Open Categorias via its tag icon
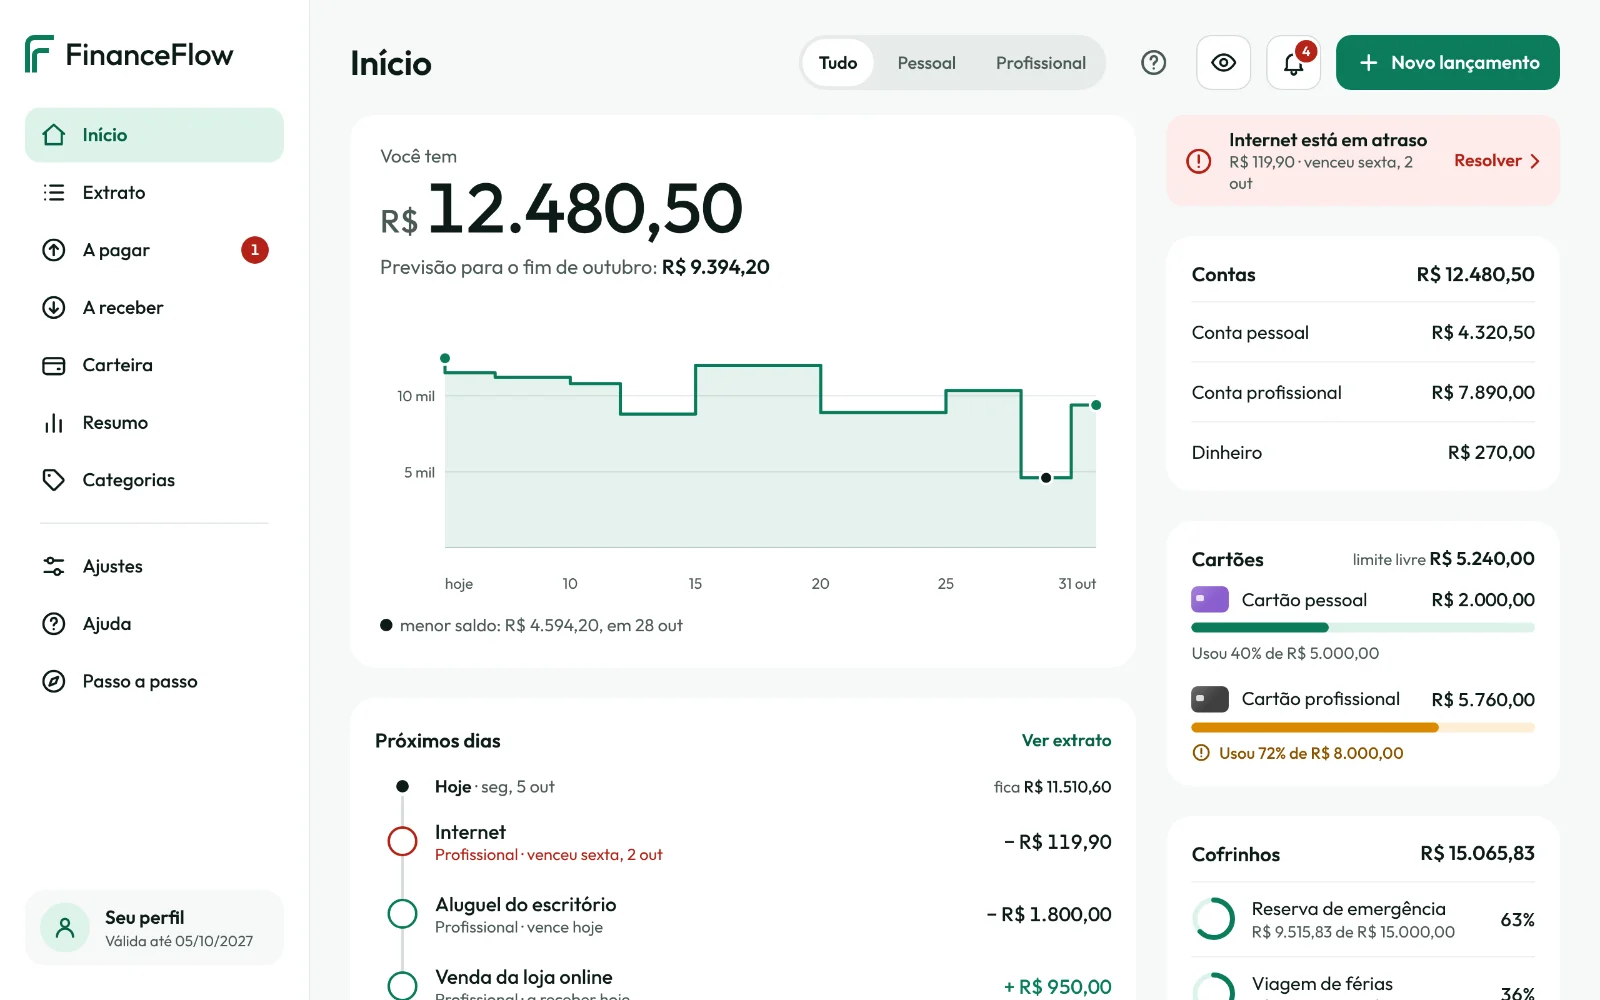1600x1000 pixels. pyautogui.click(x=54, y=480)
